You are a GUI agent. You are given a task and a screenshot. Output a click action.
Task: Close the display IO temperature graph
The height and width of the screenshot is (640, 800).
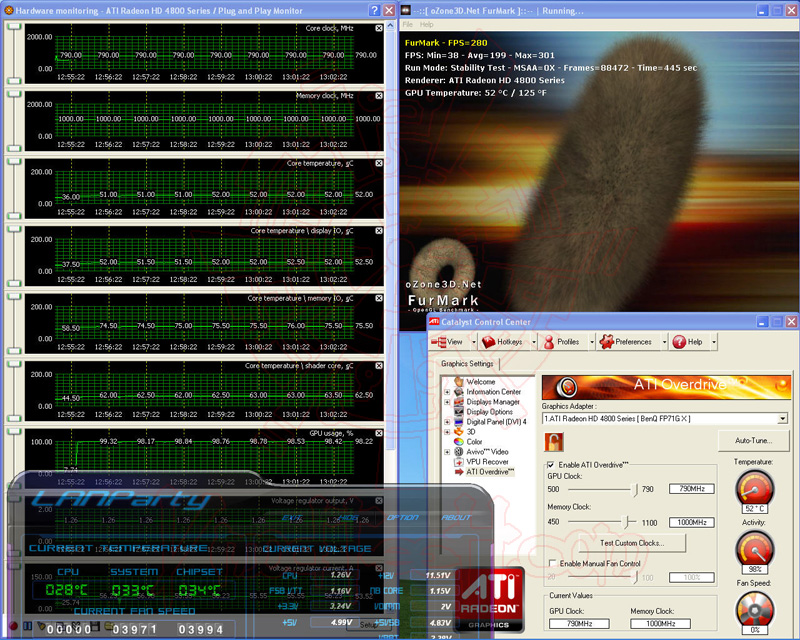pyautogui.click(x=379, y=231)
